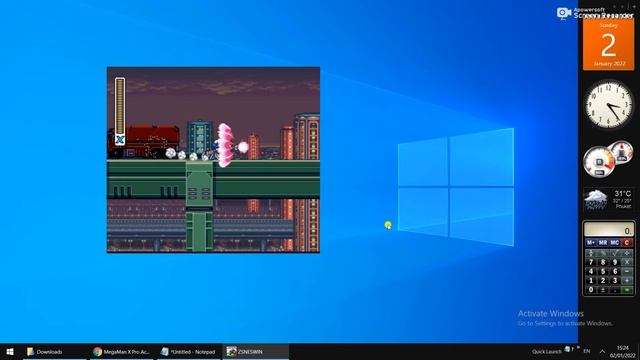Open the Windows Start menu

10,351
